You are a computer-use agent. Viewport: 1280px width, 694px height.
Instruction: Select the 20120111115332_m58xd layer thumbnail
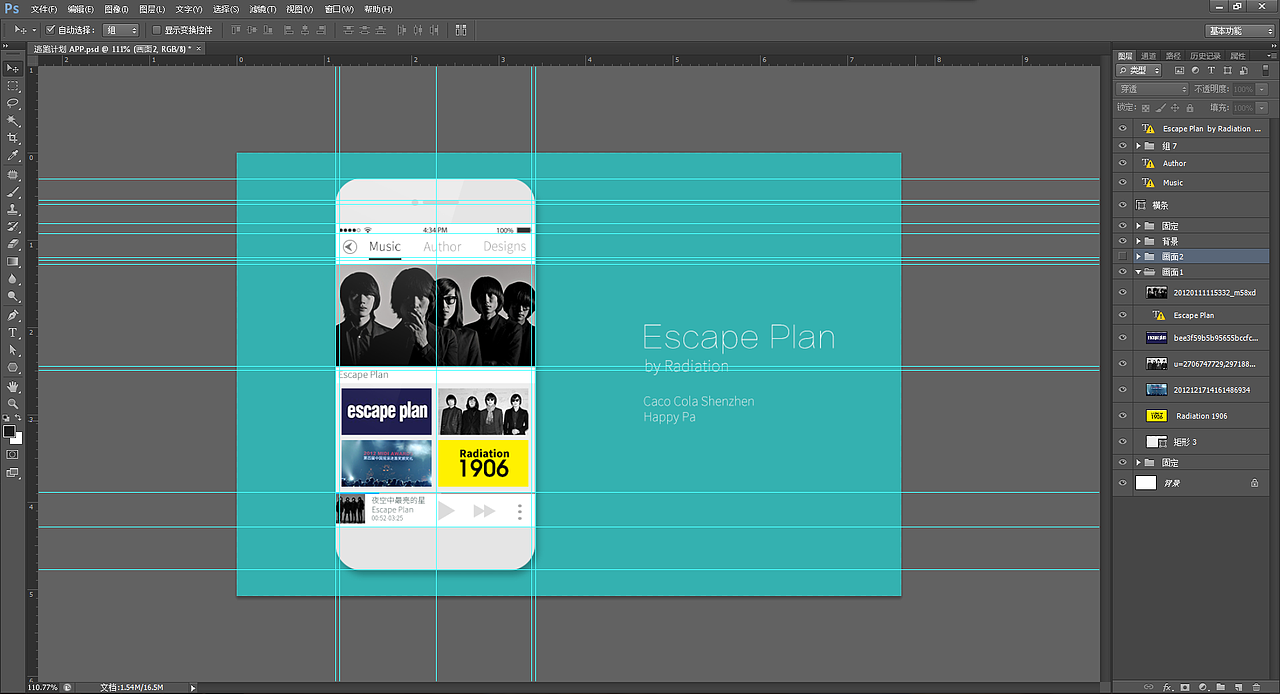coord(1156,292)
